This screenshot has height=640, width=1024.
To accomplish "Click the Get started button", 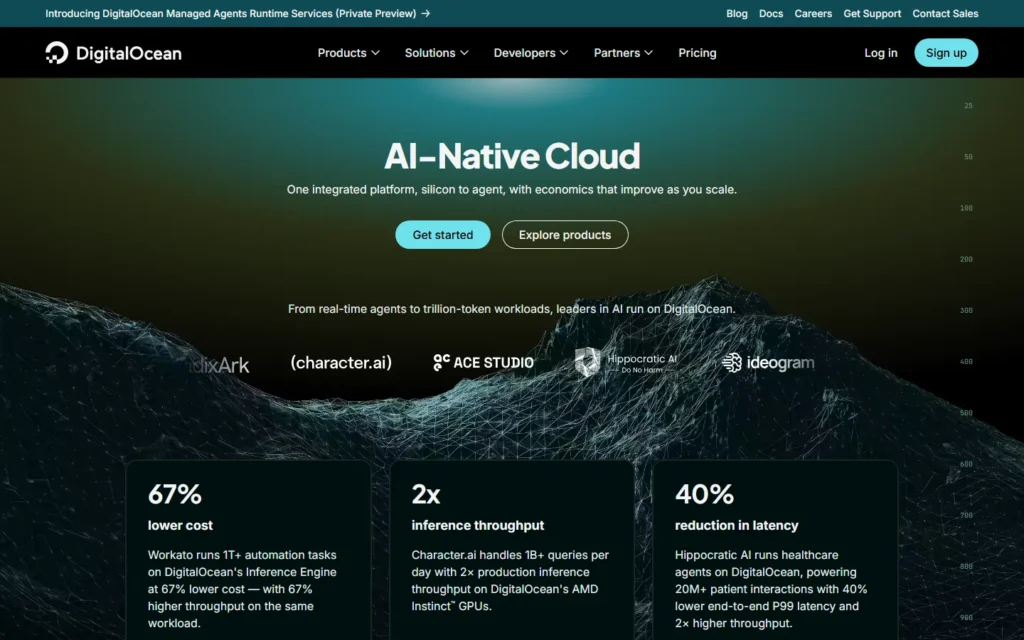I will [x=443, y=234].
